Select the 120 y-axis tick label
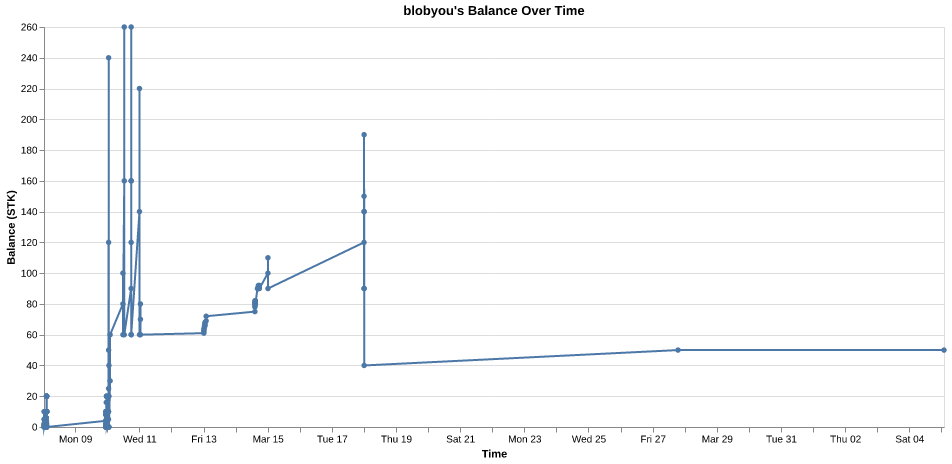 (x=30, y=243)
